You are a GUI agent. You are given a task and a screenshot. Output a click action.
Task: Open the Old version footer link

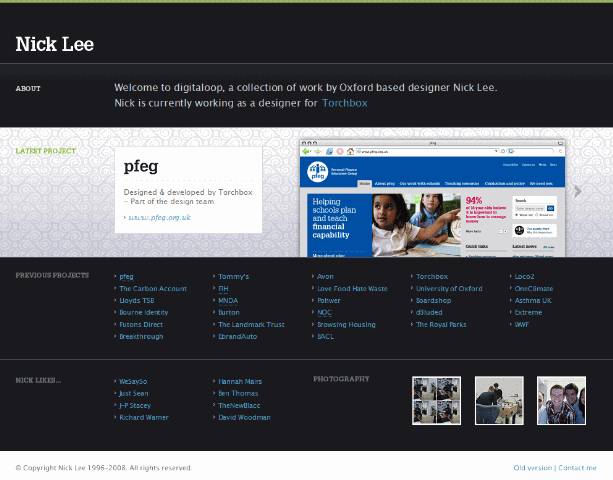pos(532,467)
